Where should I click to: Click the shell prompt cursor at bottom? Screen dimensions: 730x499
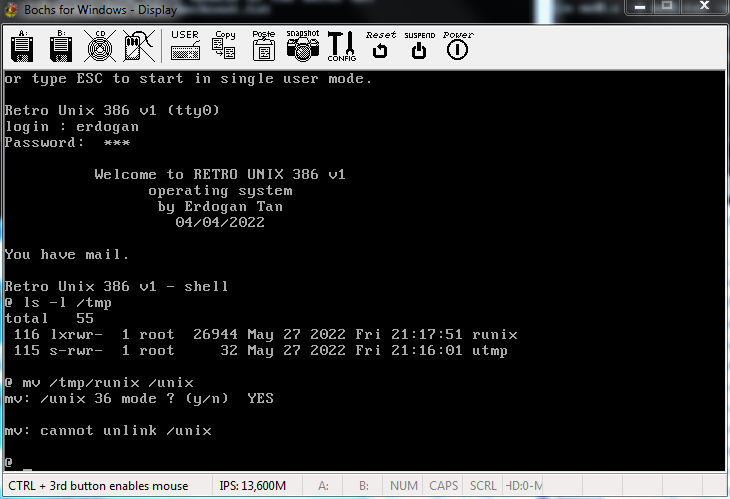pyautogui.click(x=27, y=469)
